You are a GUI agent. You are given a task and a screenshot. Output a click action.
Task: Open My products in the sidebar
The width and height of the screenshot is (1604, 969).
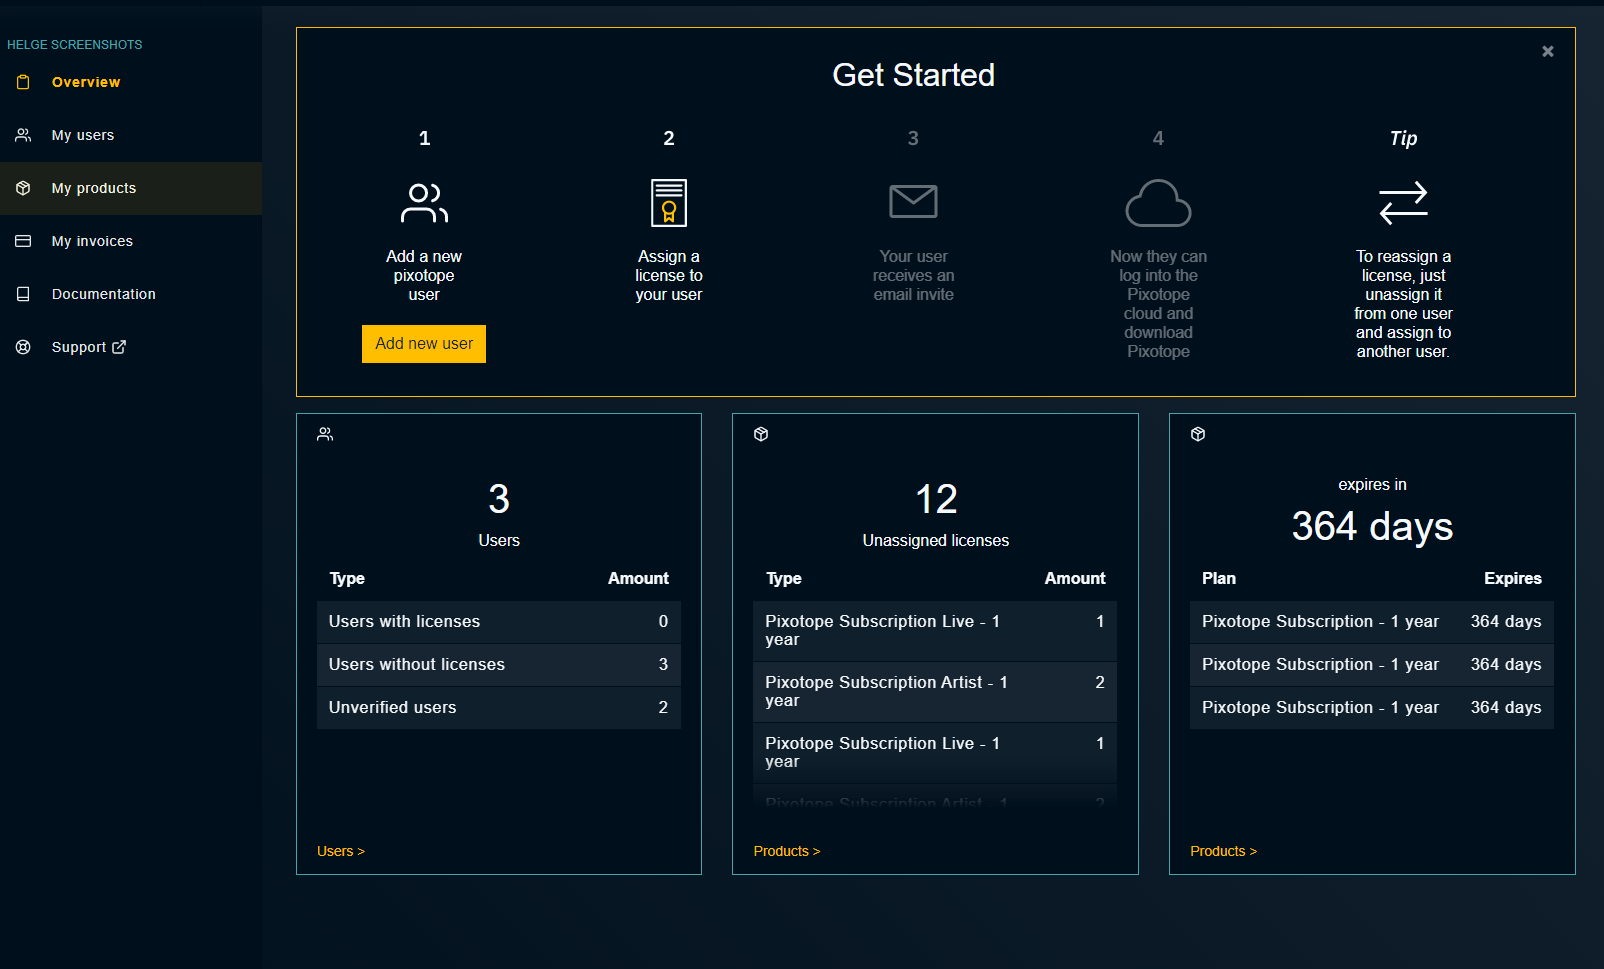click(x=94, y=188)
